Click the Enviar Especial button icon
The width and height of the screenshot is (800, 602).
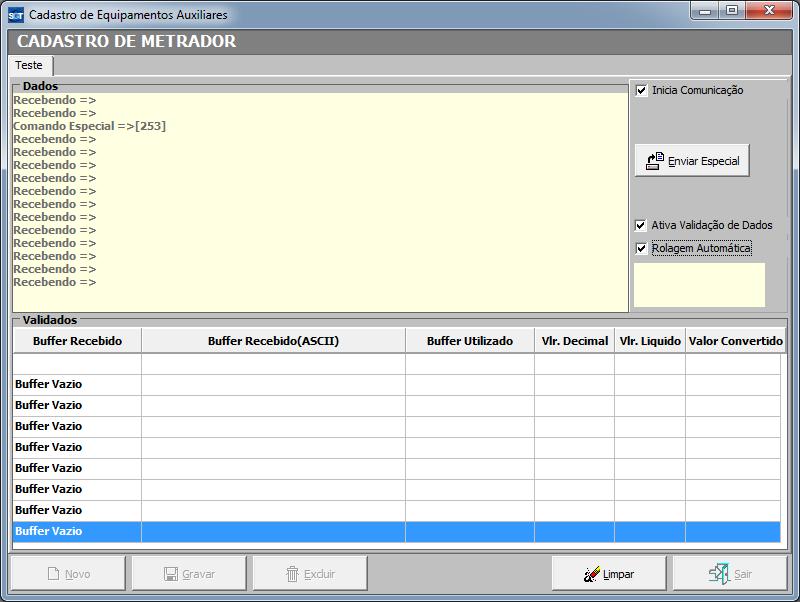(654, 160)
